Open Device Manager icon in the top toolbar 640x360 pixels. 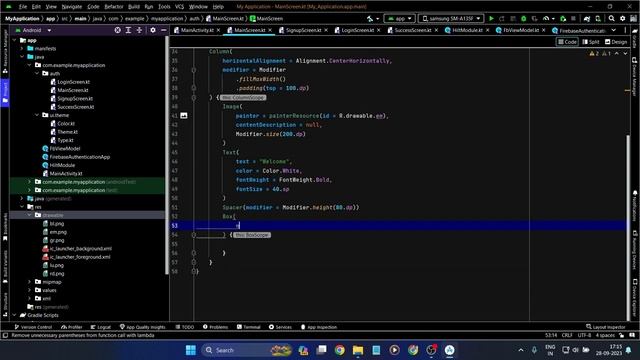pos(598,18)
